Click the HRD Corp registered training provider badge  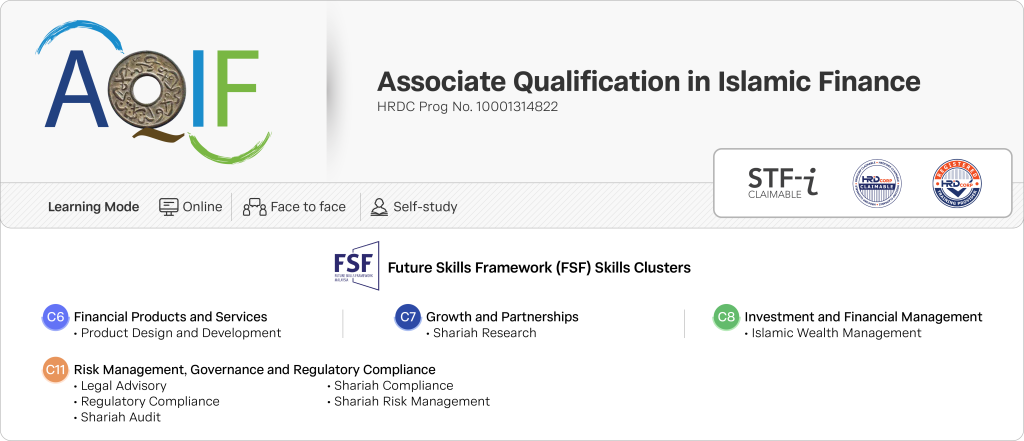click(x=956, y=184)
